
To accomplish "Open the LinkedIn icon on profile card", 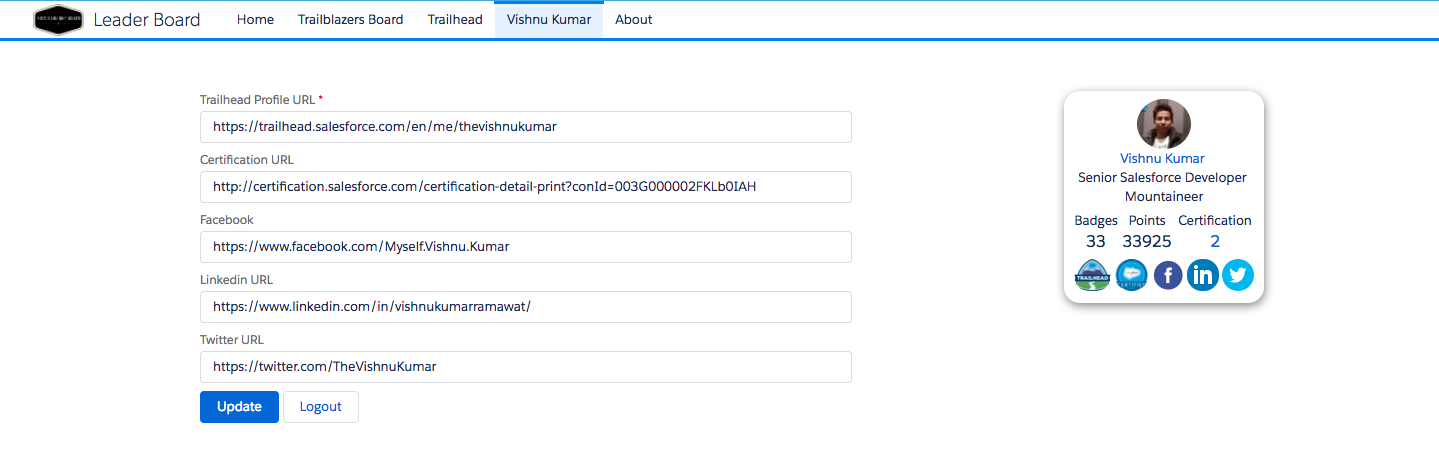I will pyautogui.click(x=1203, y=275).
